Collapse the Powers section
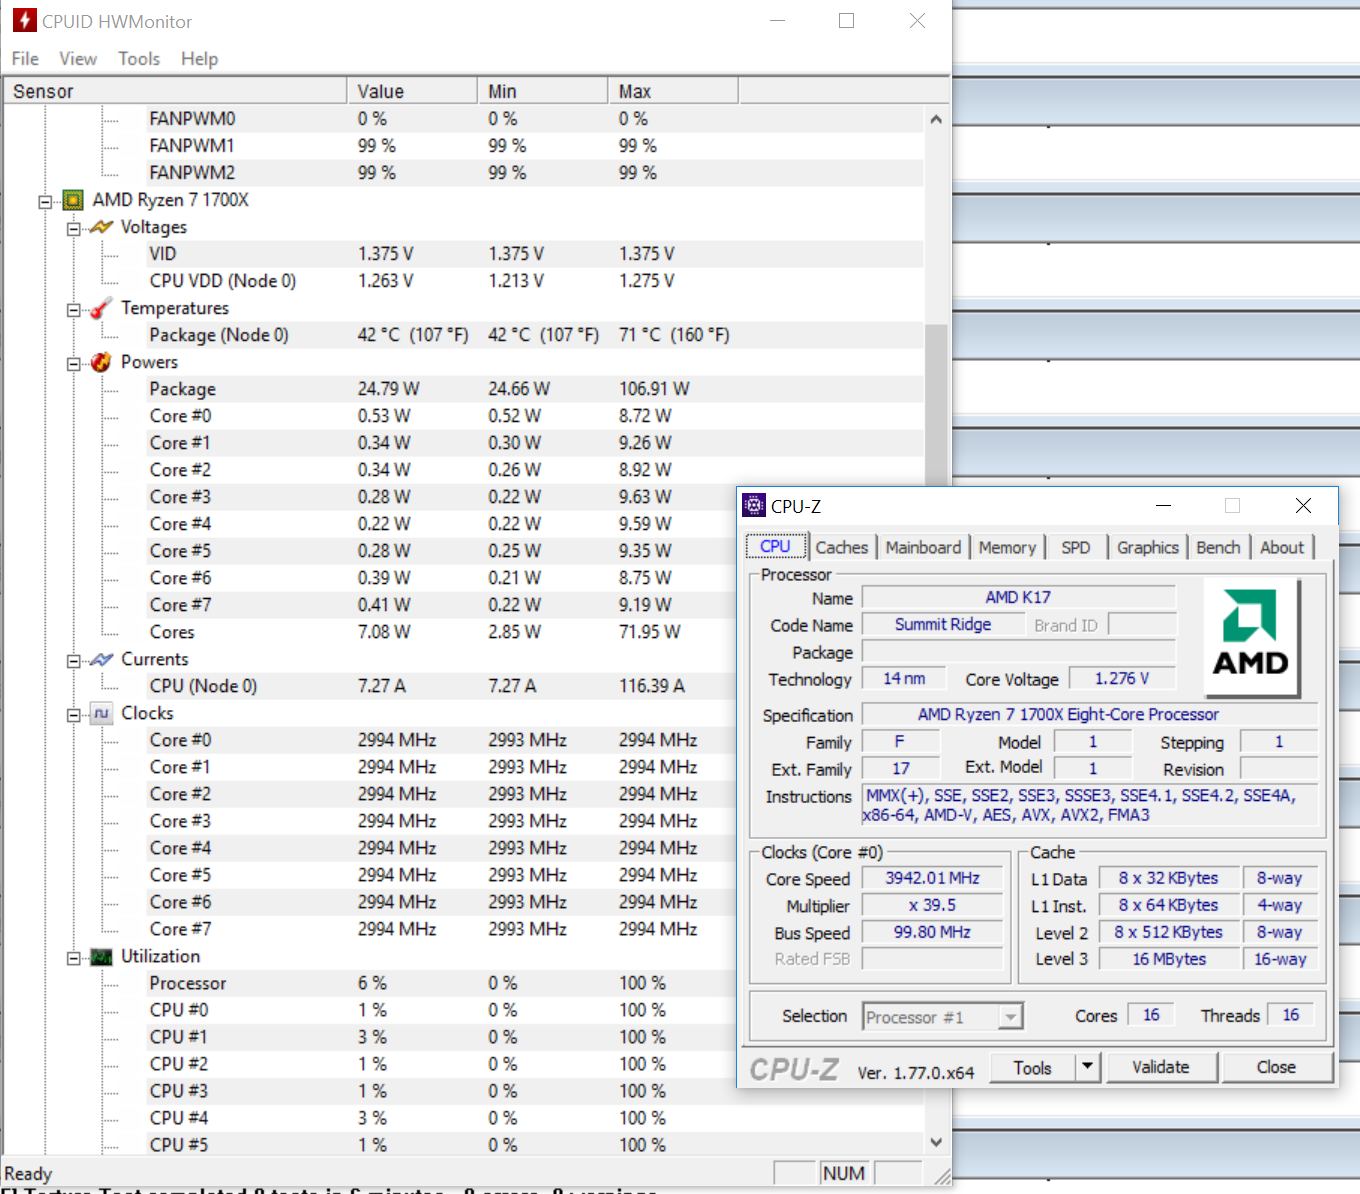 click(x=74, y=364)
